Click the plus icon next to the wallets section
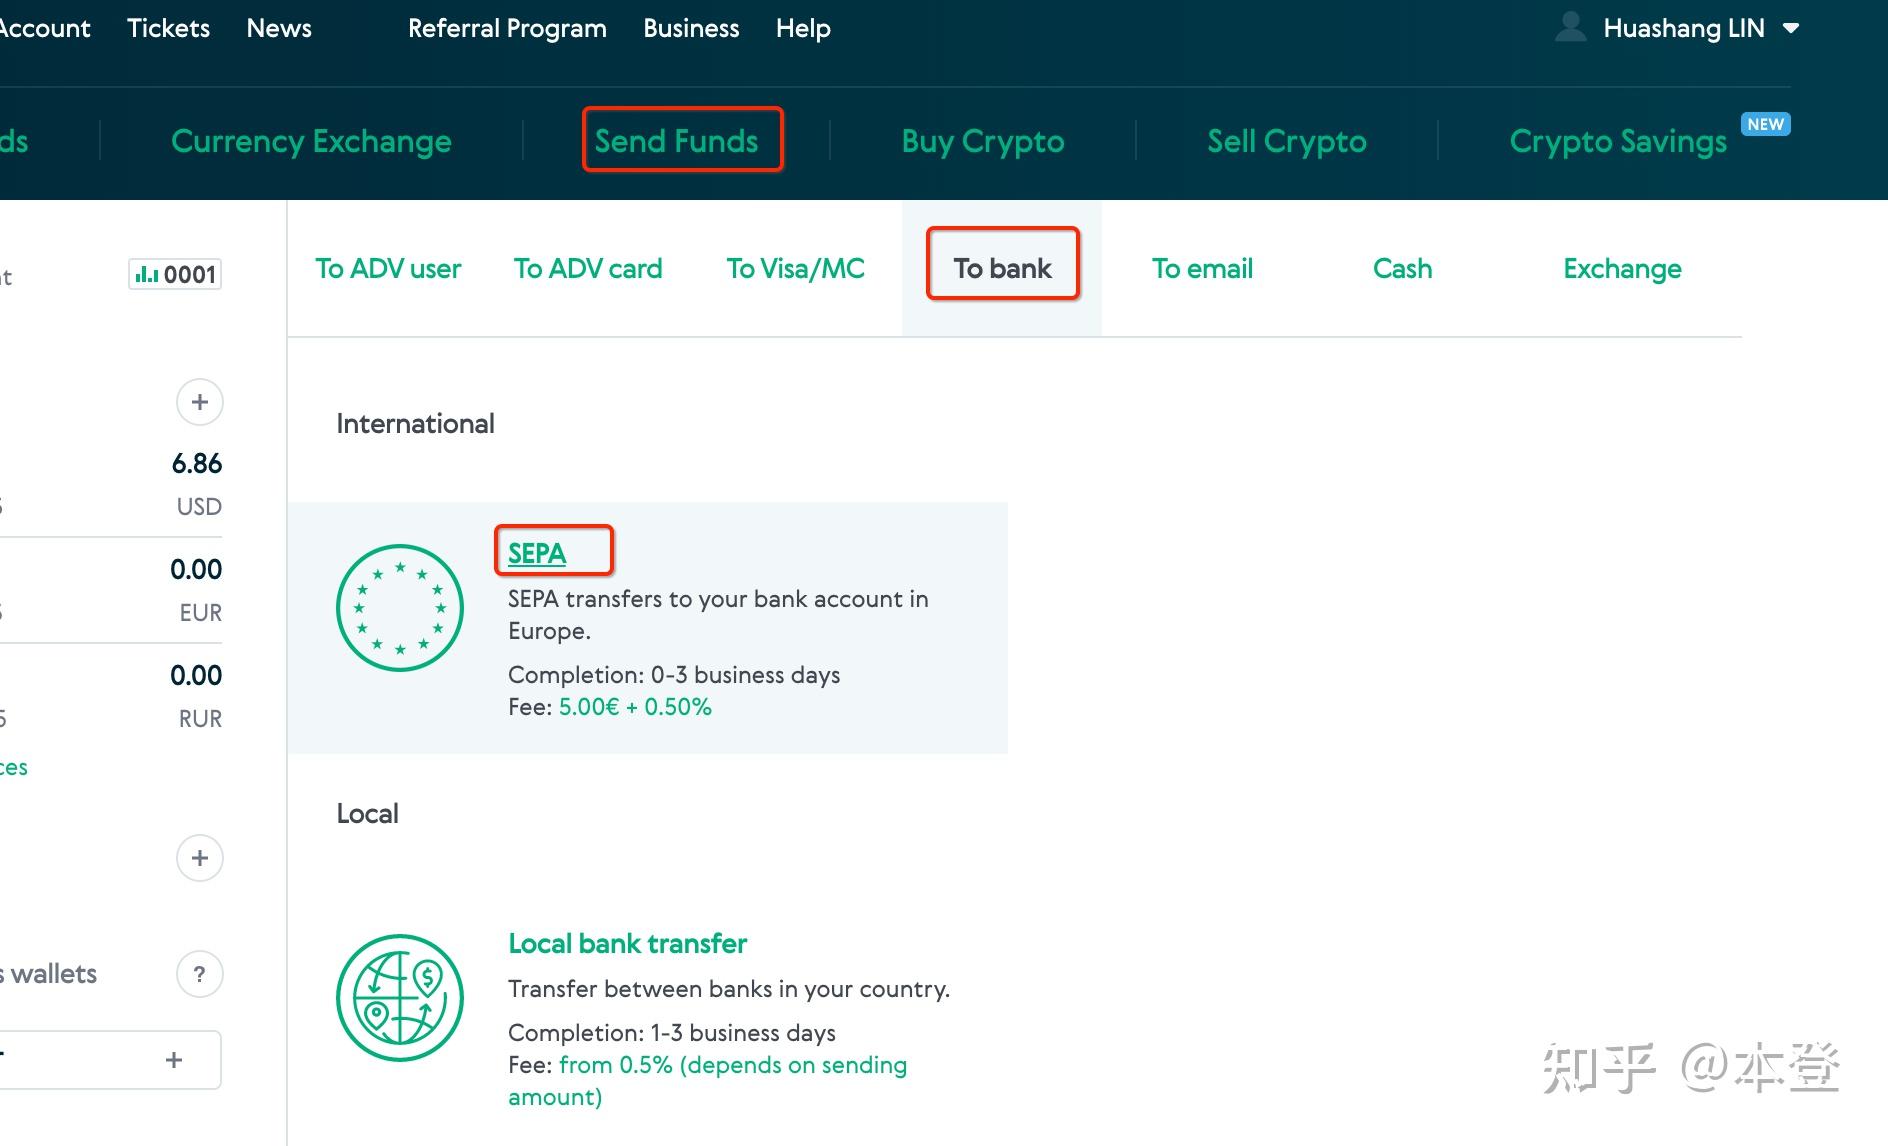The image size is (1888, 1146). 199,857
